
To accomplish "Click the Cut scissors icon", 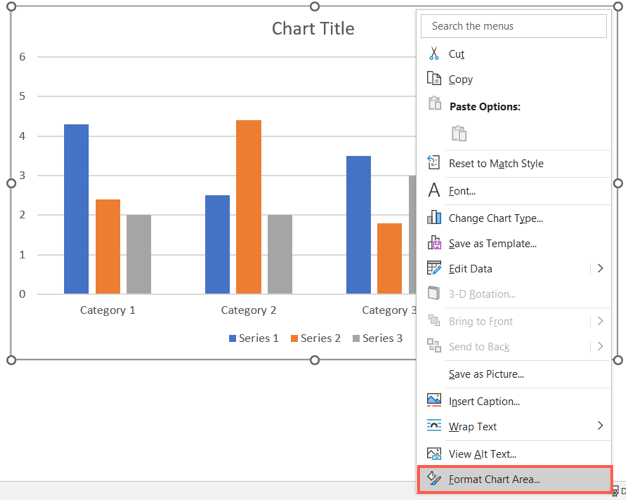I will tap(434, 53).
